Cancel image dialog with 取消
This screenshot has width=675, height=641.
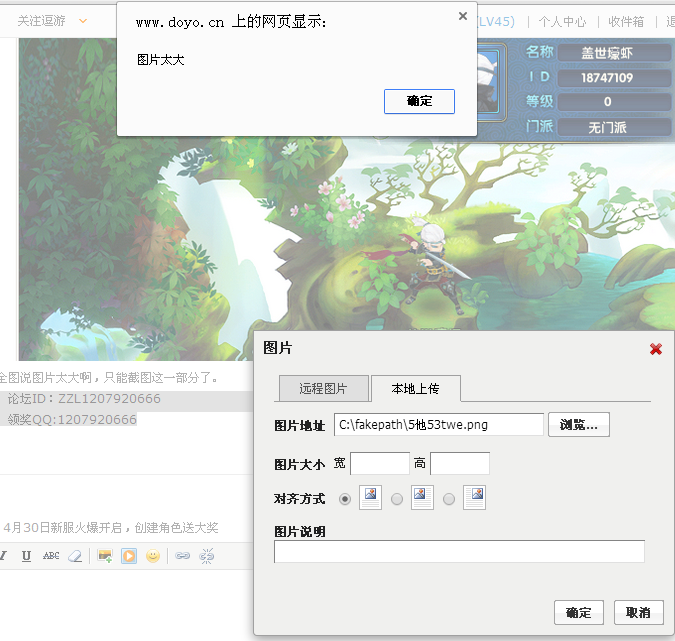click(638, 613)
